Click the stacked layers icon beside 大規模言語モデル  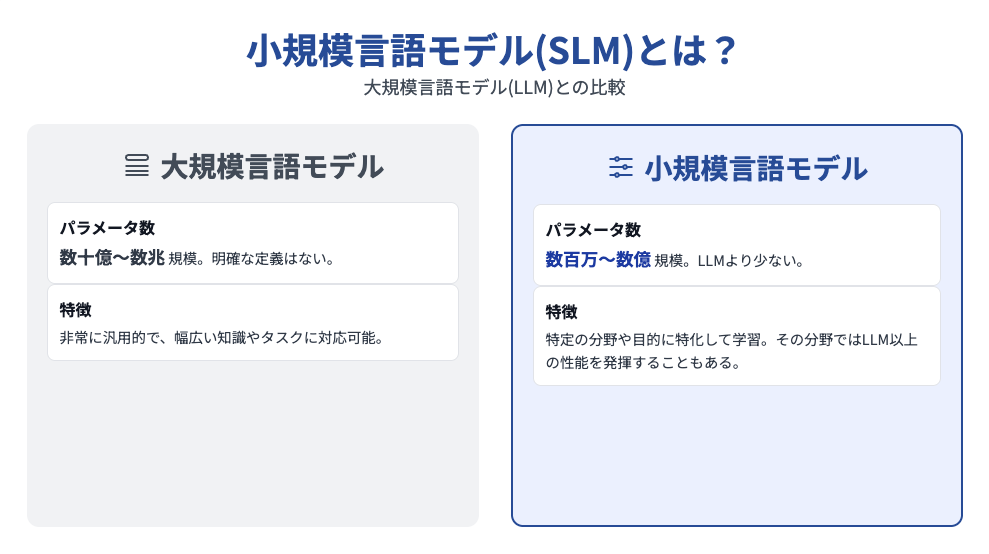(137, 166)
